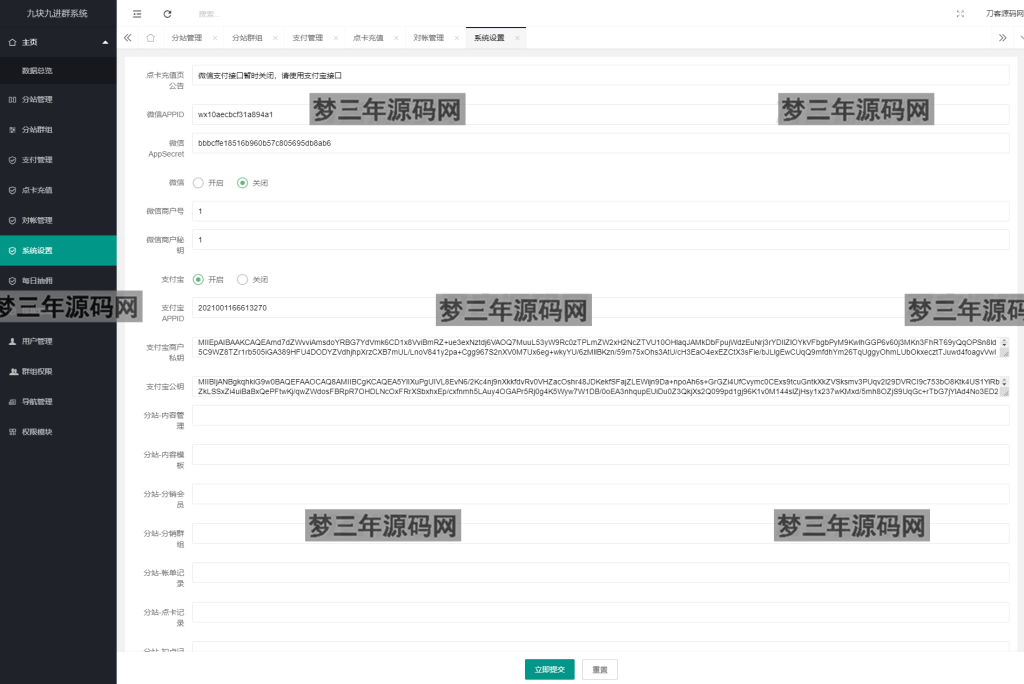The height and width of the screenshot is (684, 1024).
Task: Open 支付管理 in the sidebar
Action: (58, 160)
